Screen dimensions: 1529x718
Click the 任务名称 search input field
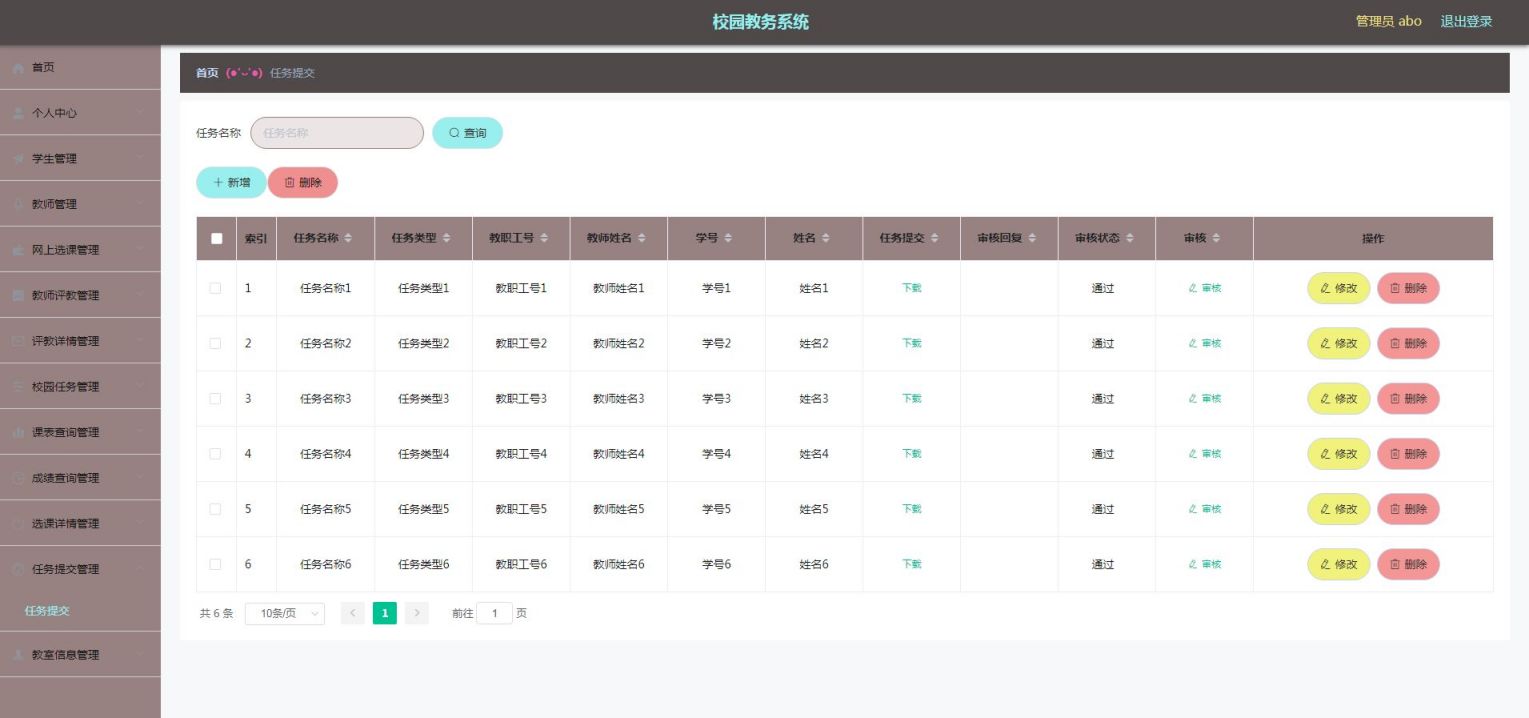click(x=337, y=133)
